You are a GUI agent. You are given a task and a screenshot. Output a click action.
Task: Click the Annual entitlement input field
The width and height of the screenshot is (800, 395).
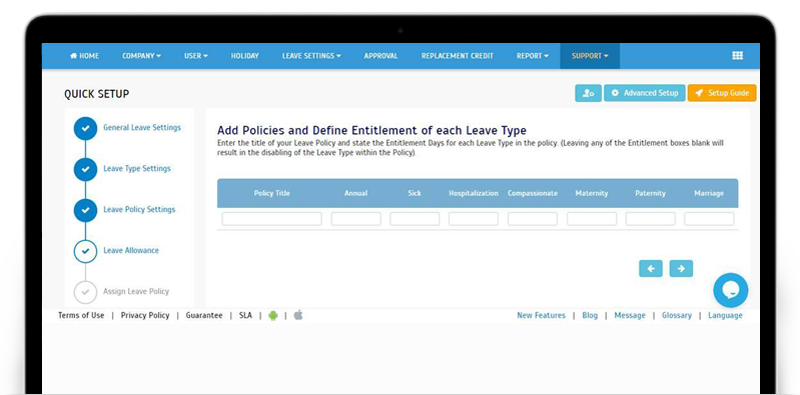(x=356, y=219)
